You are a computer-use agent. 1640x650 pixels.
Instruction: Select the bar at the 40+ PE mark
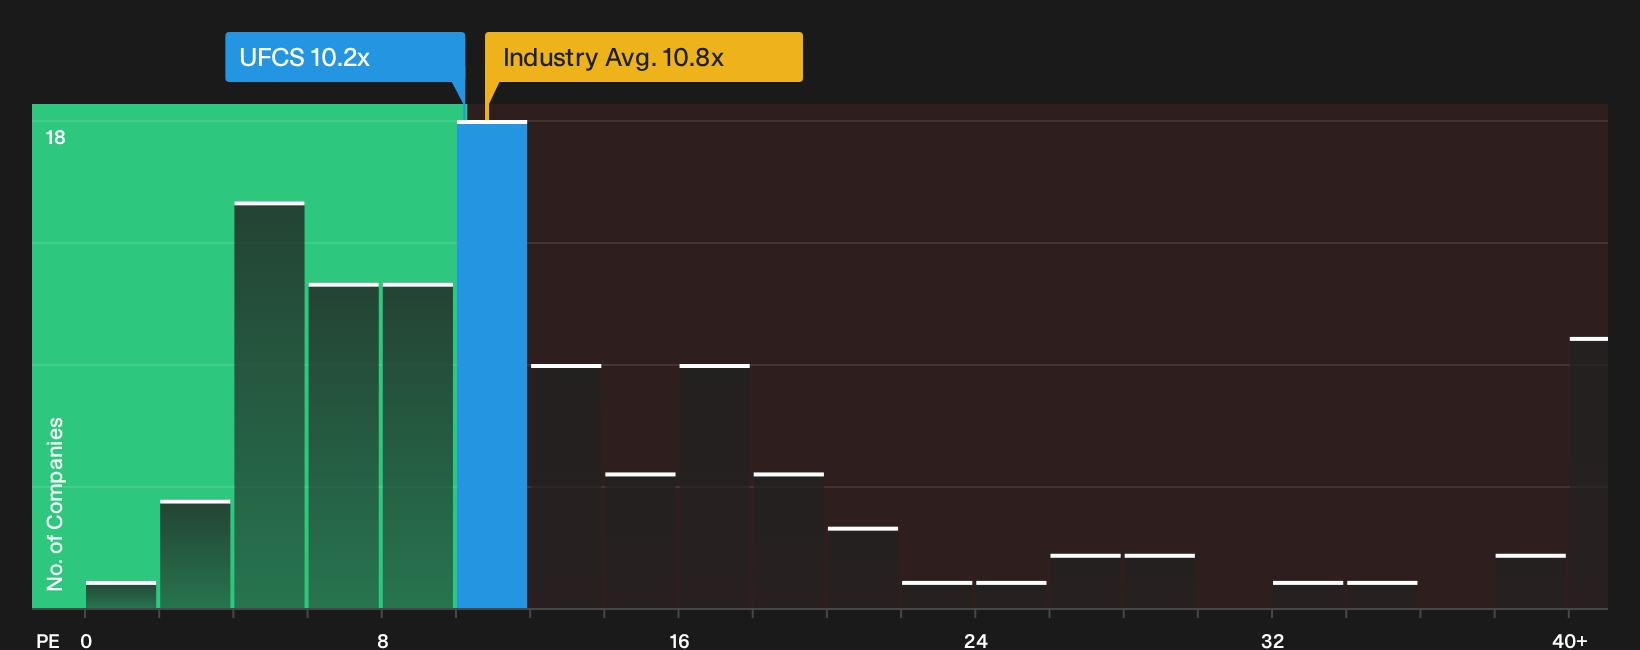[x=1589, y=473]
